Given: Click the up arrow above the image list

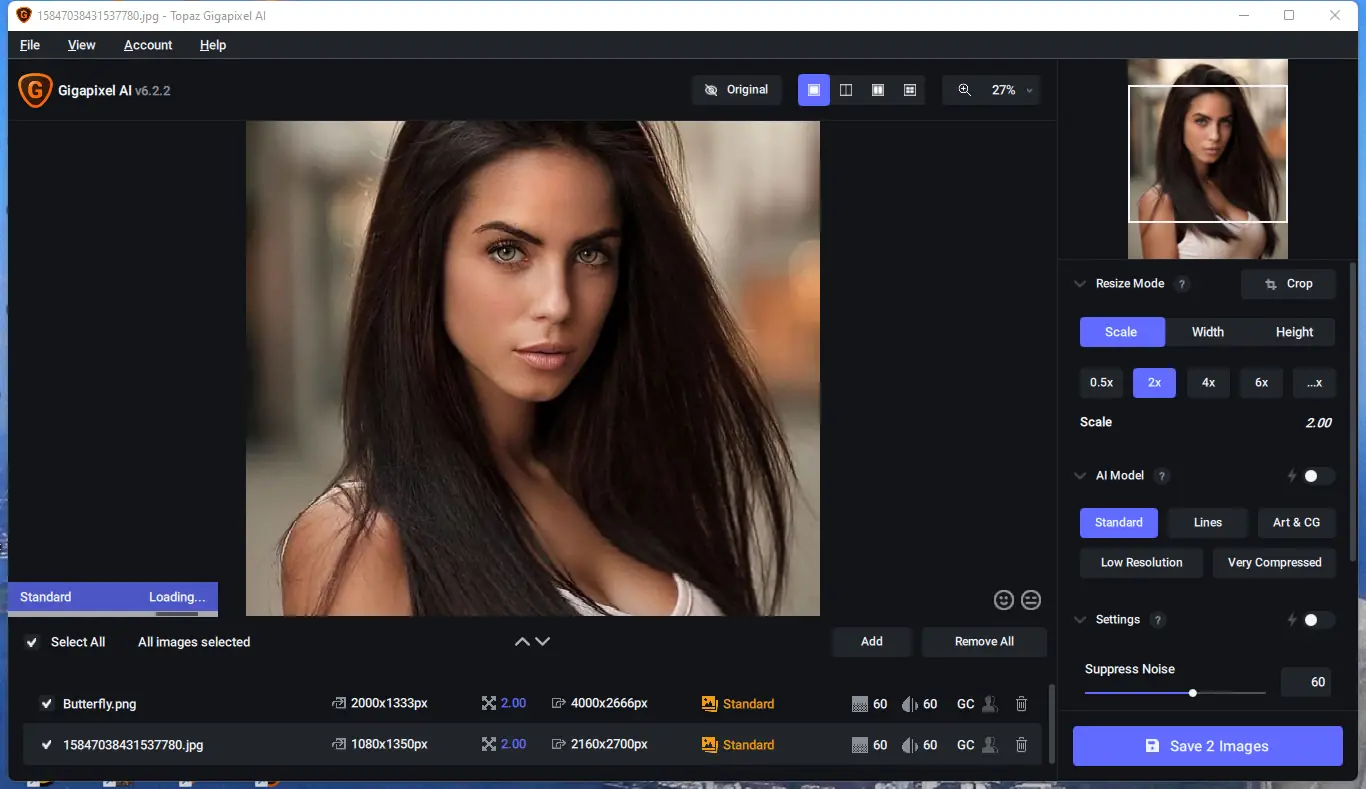Looking at the screenshot, I should [522, 642].
